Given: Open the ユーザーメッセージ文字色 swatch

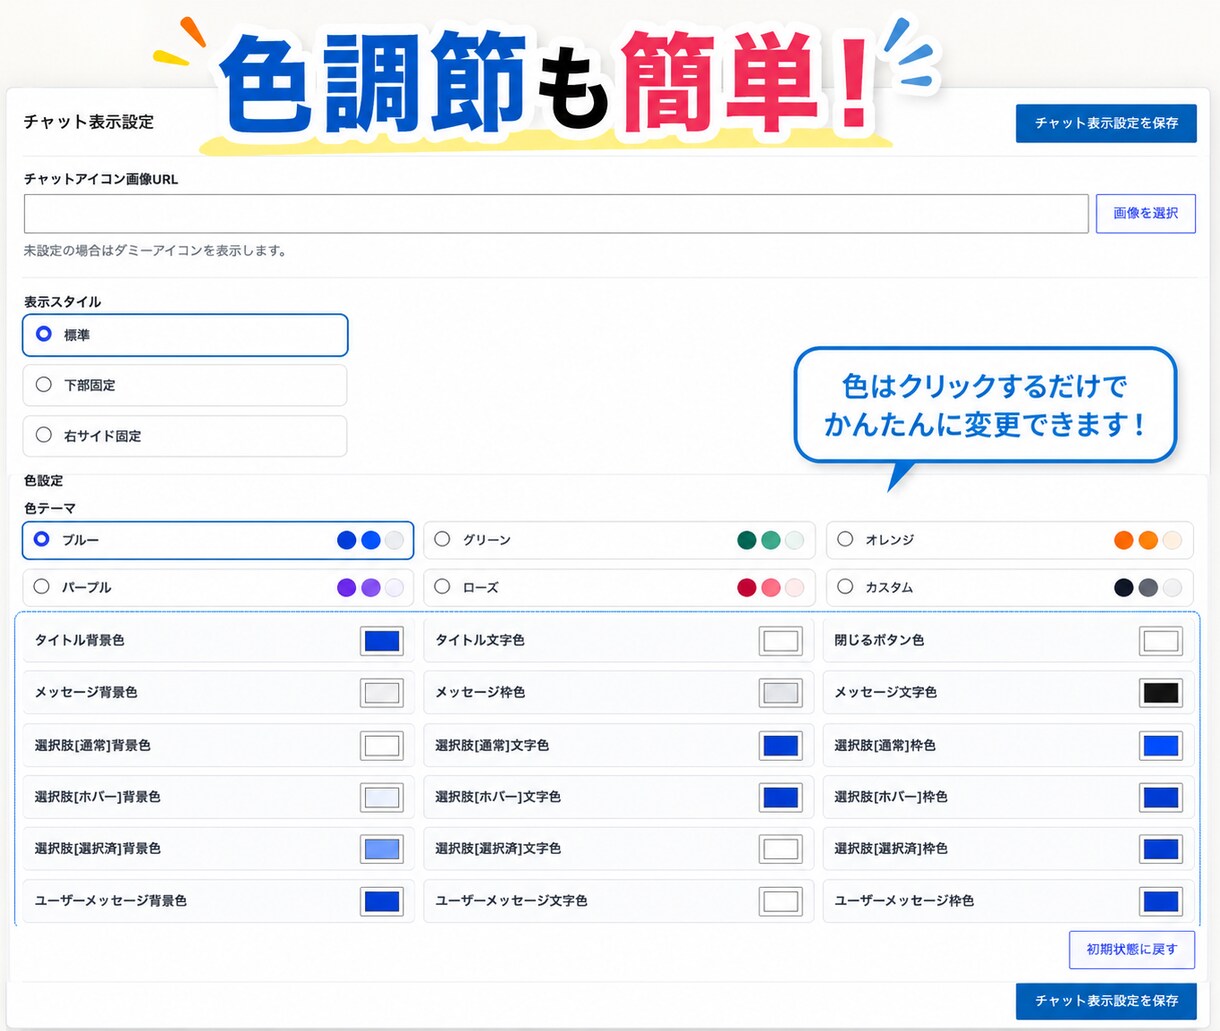Looking at the screenshot, I should (781, 901).
